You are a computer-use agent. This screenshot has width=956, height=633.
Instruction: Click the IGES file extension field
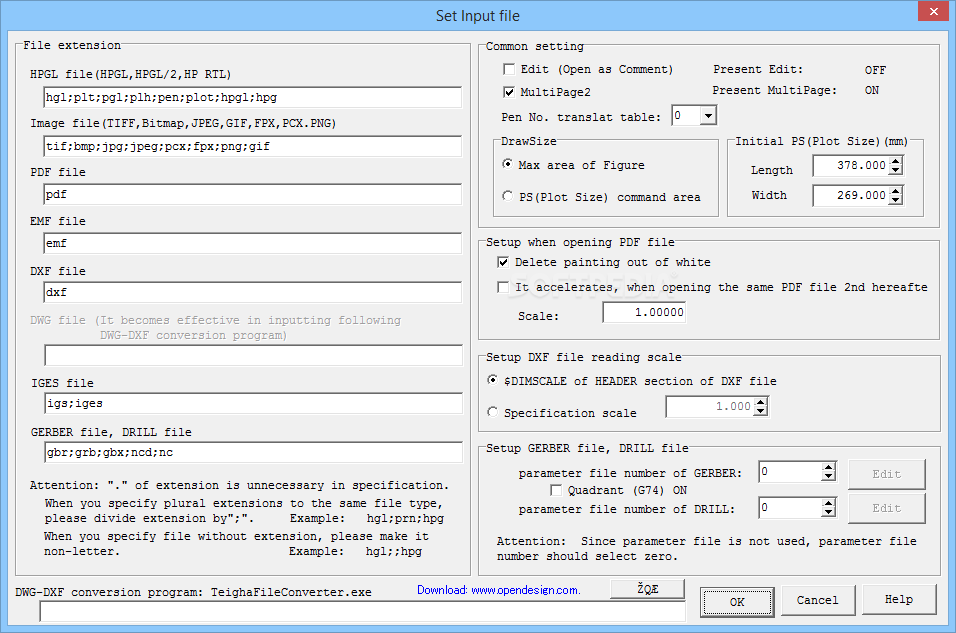(x=254, y=404)
